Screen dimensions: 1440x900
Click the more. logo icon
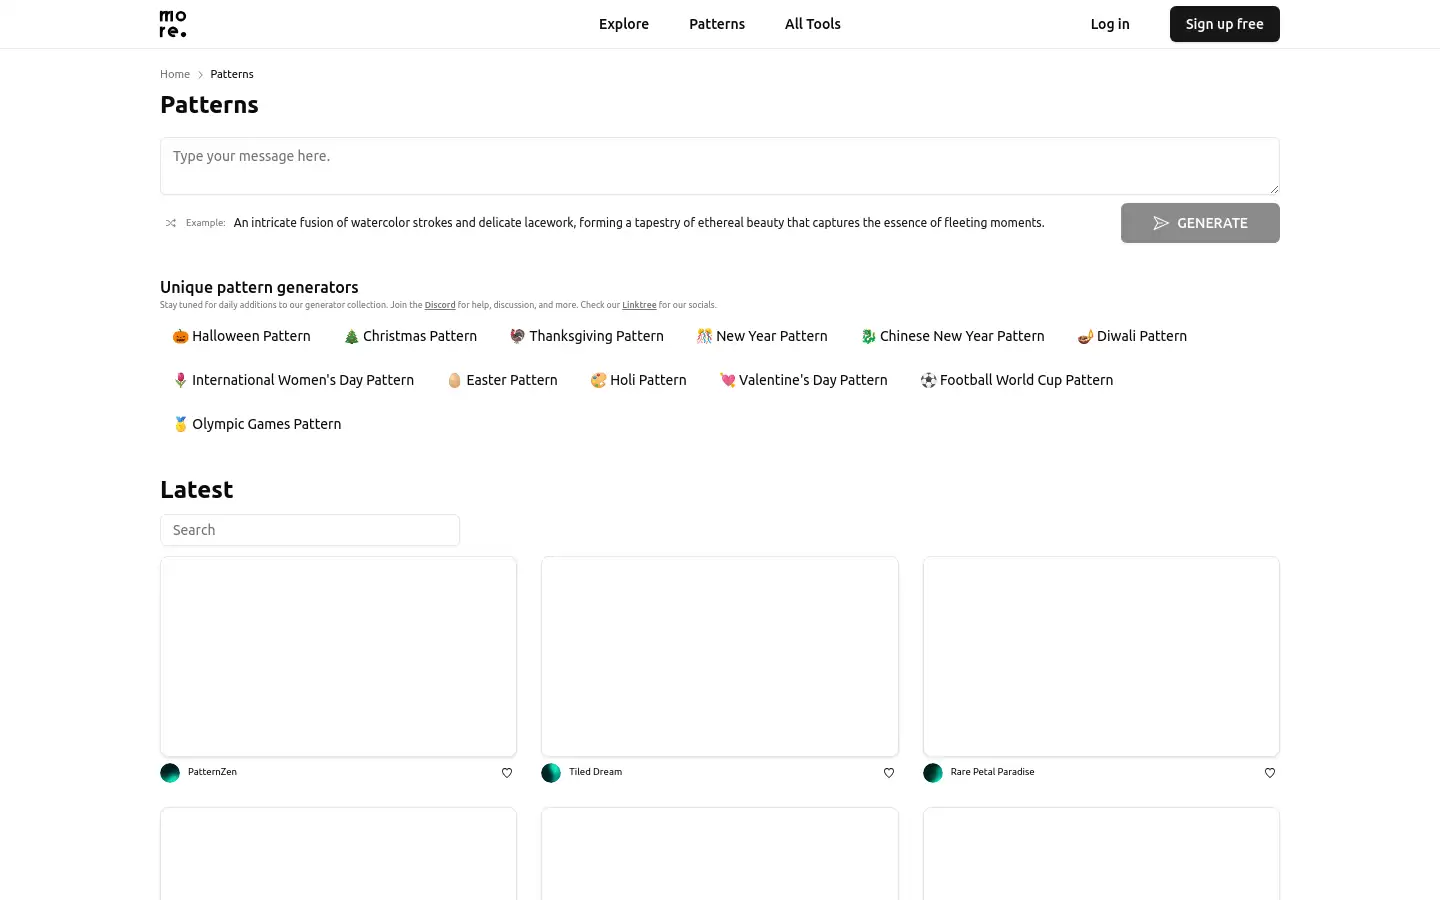[x=173, y=24]
